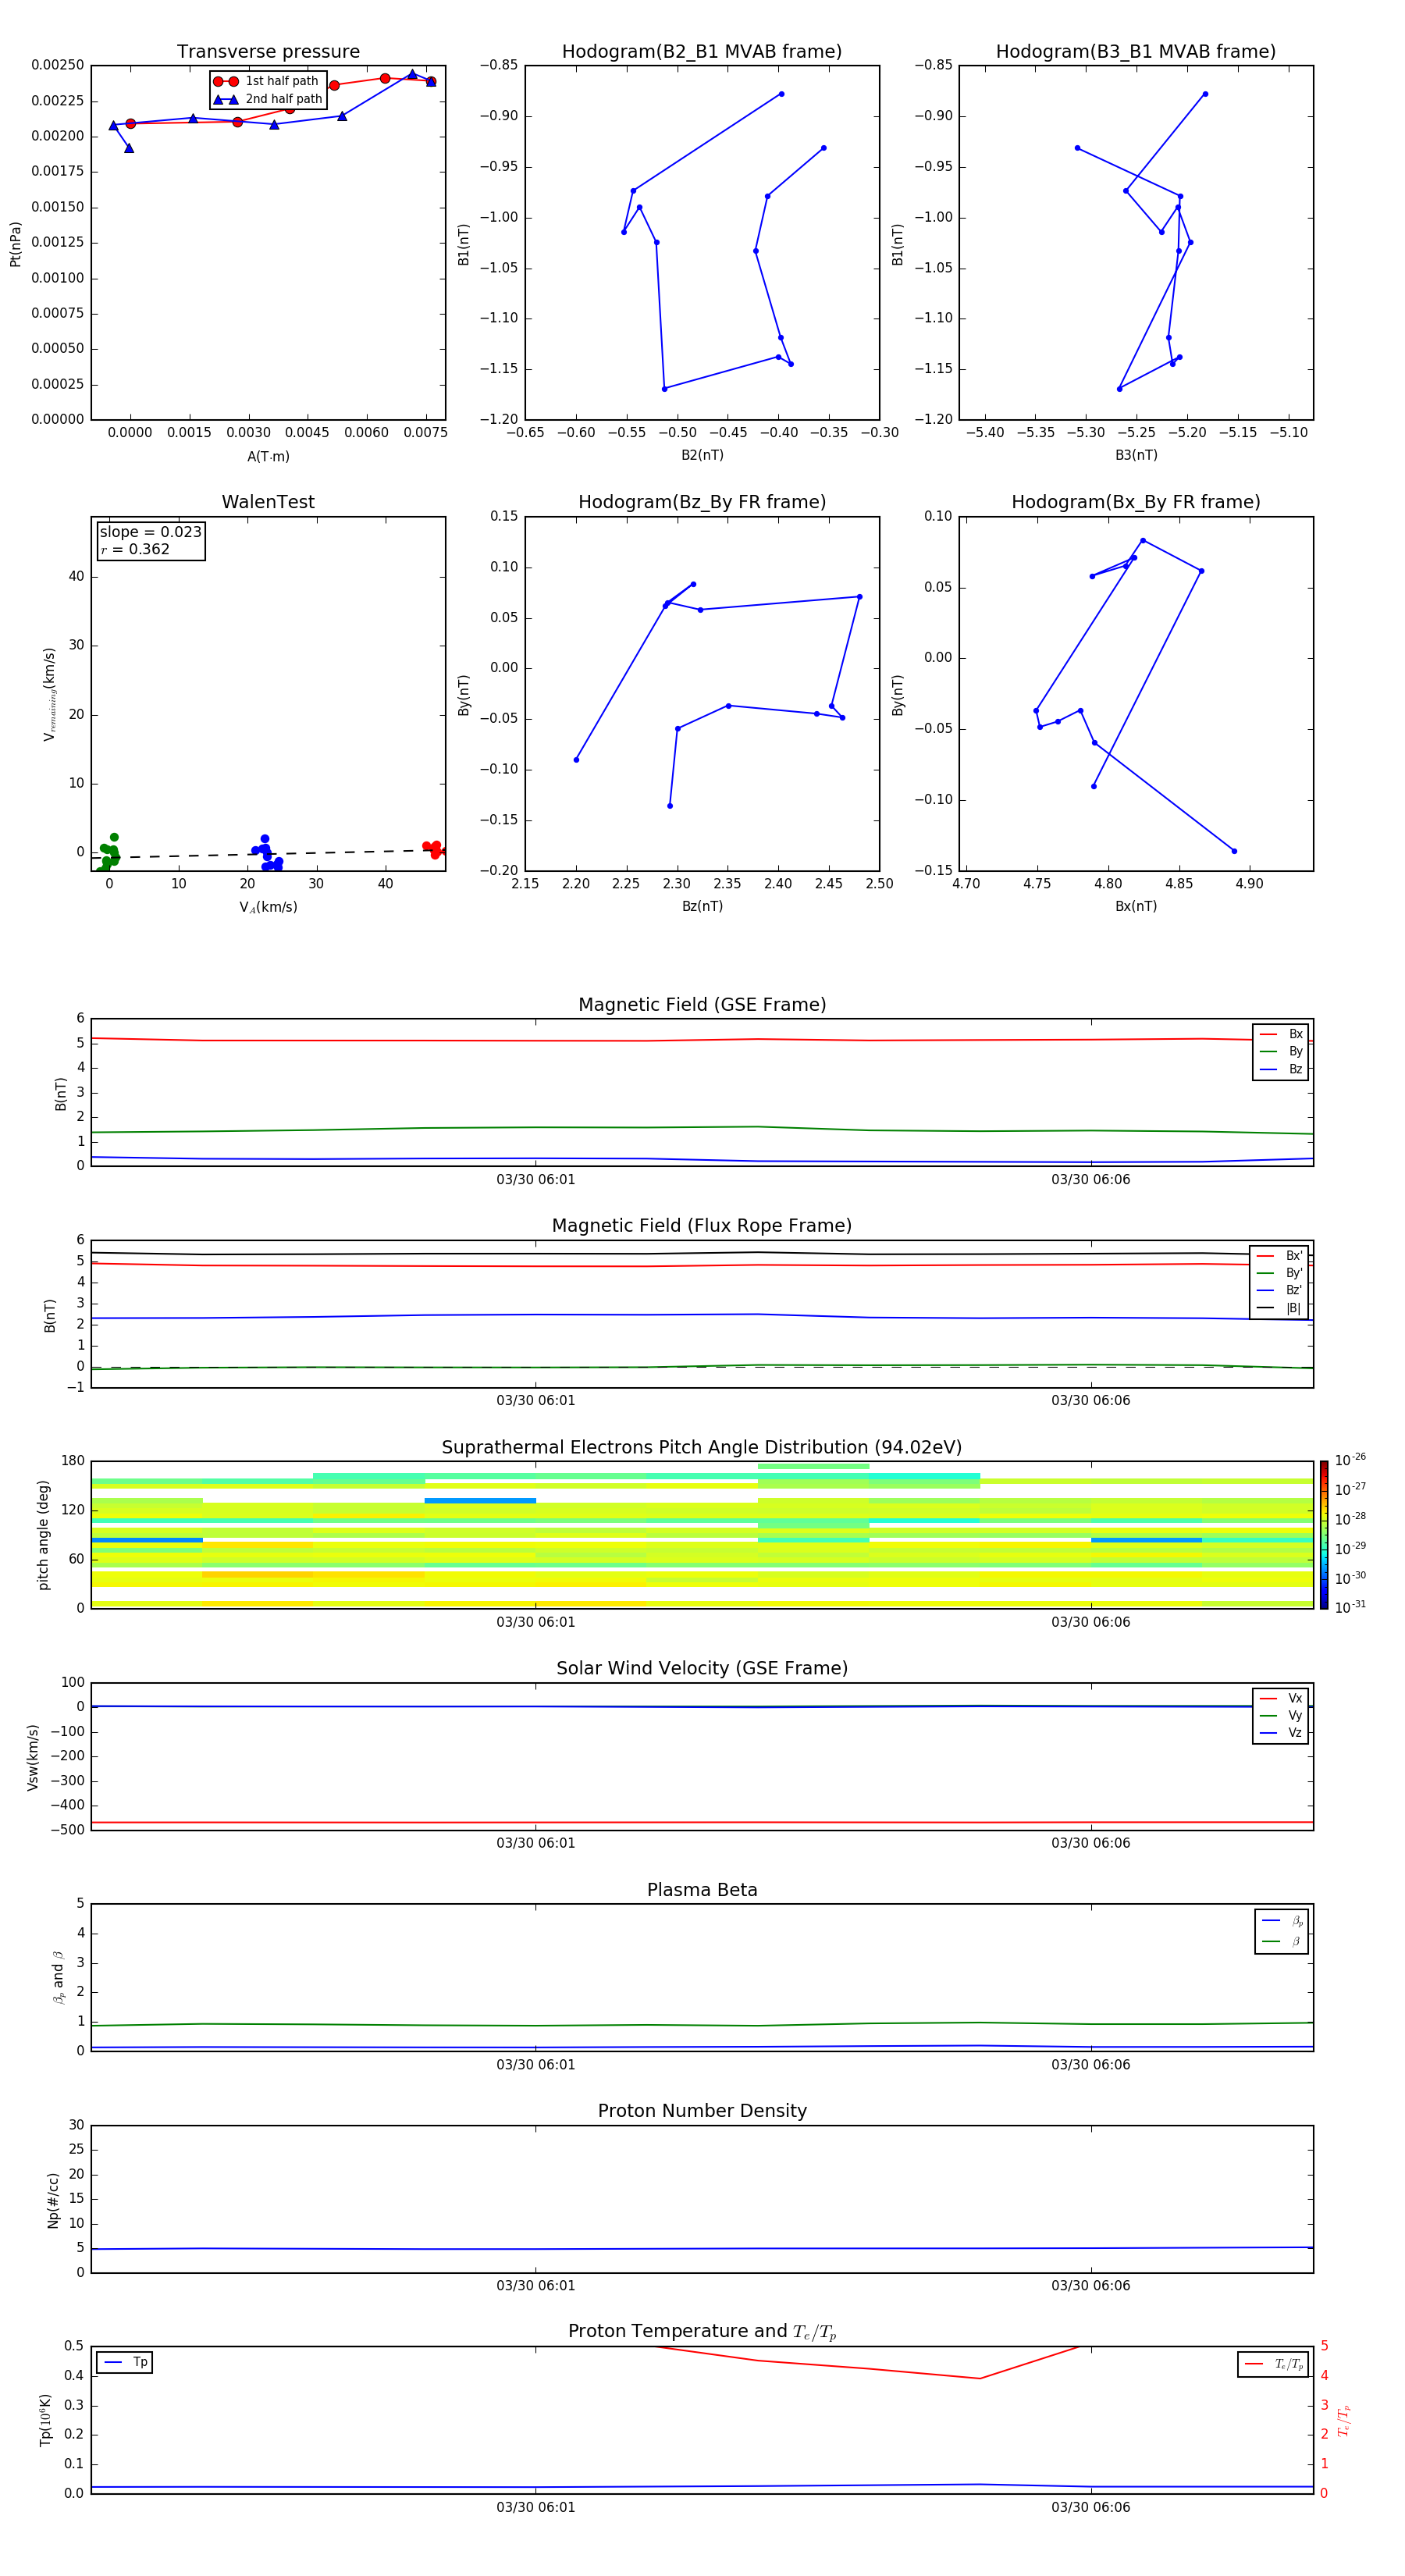This screenshot has width=1405, height=2576.
Task: Select the Bz entry in the GSE legend
Action: click(1281, 1069)
